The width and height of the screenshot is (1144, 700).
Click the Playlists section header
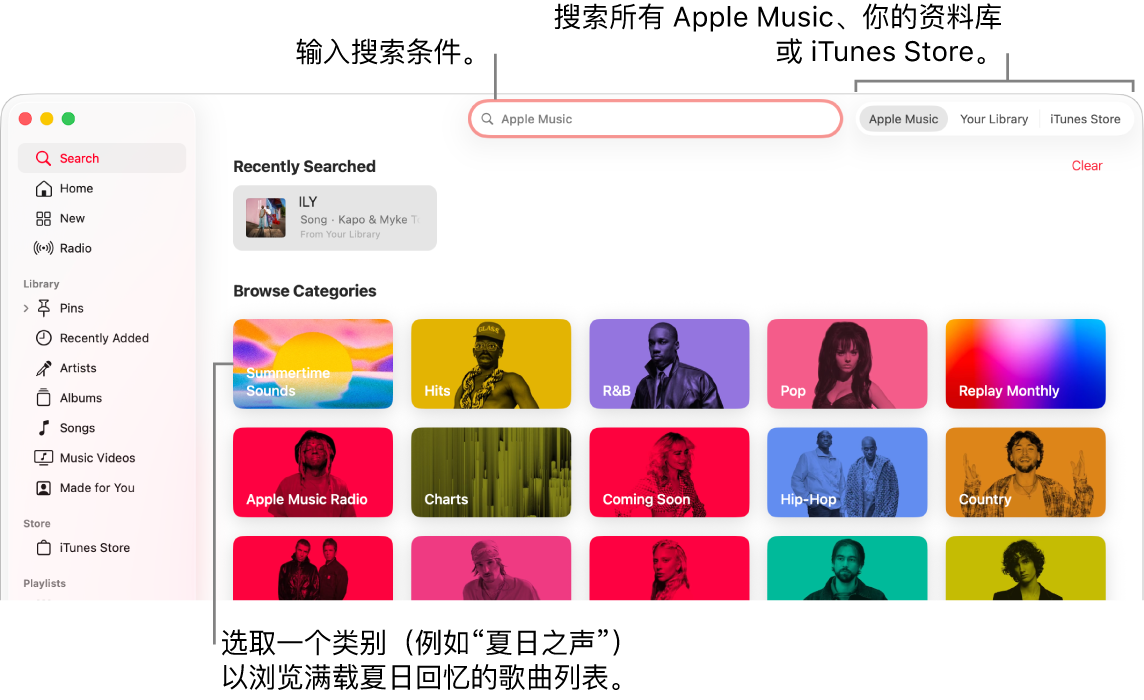pyautogui.click(x=45, y=583)
